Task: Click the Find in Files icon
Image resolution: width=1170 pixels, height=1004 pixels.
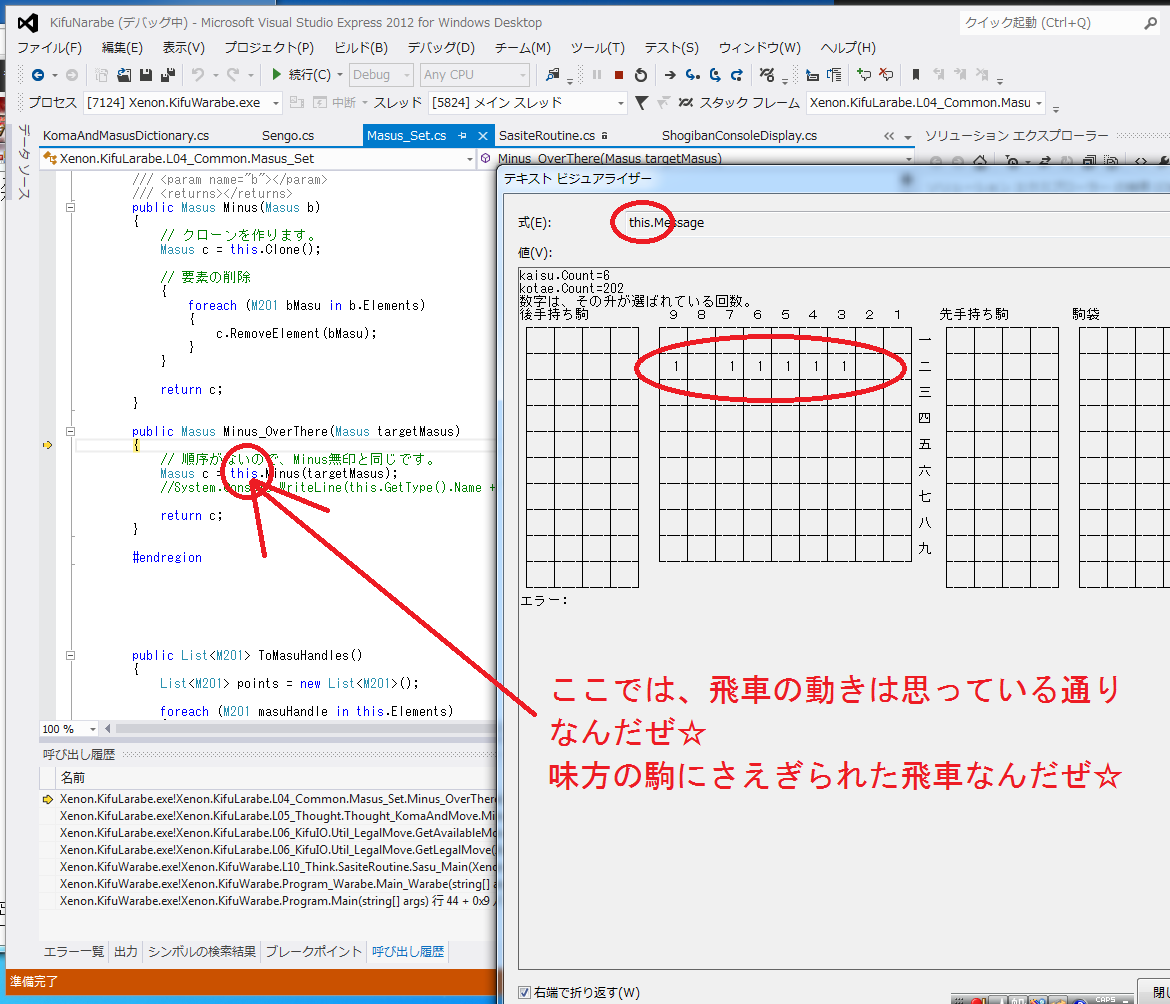Action: point(553,75)
